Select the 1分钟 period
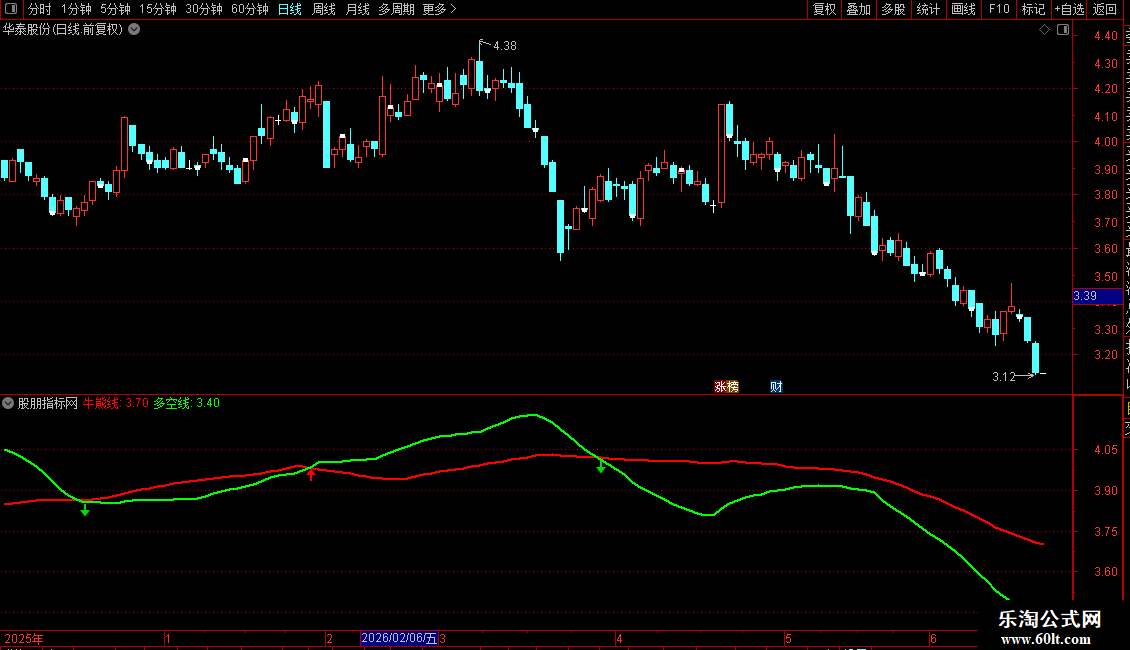Image resolution: width=1130 pixels, height=650 pixels. tap(76, 9)
